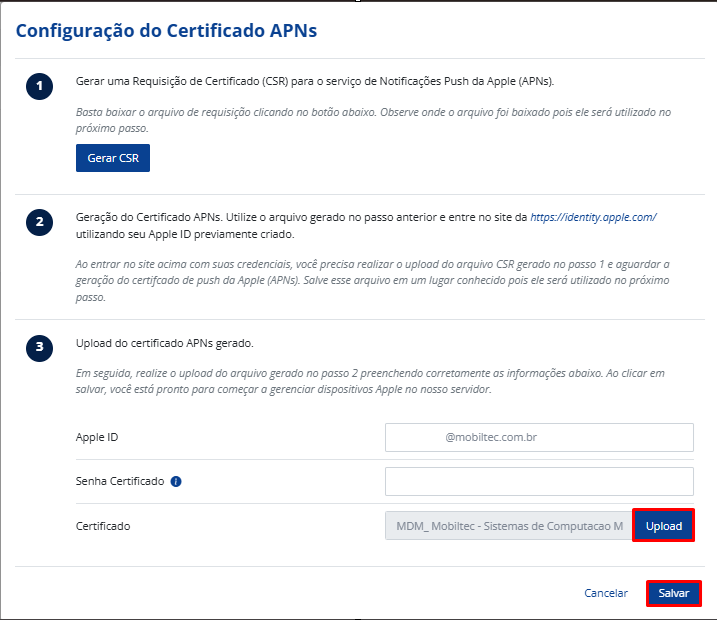Viewport: 717px width, 620px height.
Task: Click the Configuração do Certificado APNs title
Action: pos(166,31)
